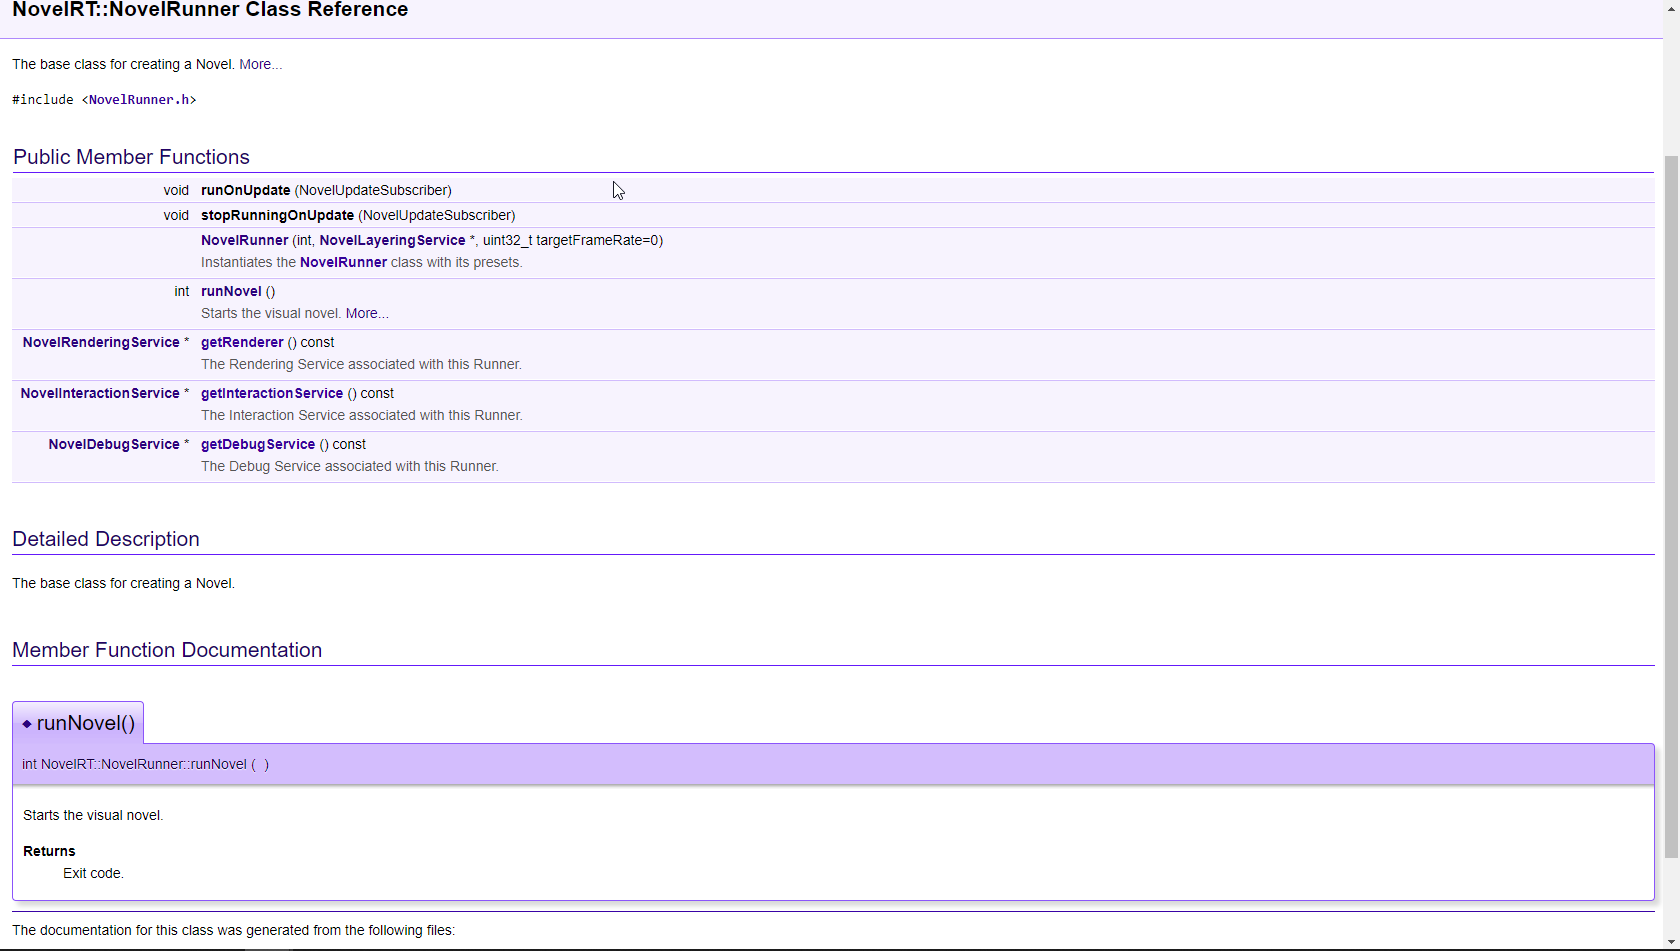Click the runOnUpdate member function link
This screenshot has height=951, width=1680.
point(245,190)
